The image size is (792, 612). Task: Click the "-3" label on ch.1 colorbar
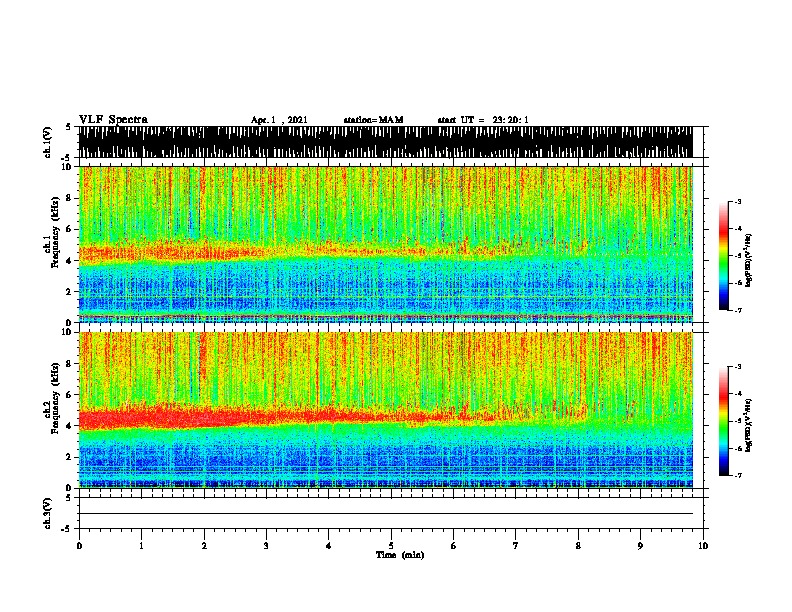click(737, 201)
